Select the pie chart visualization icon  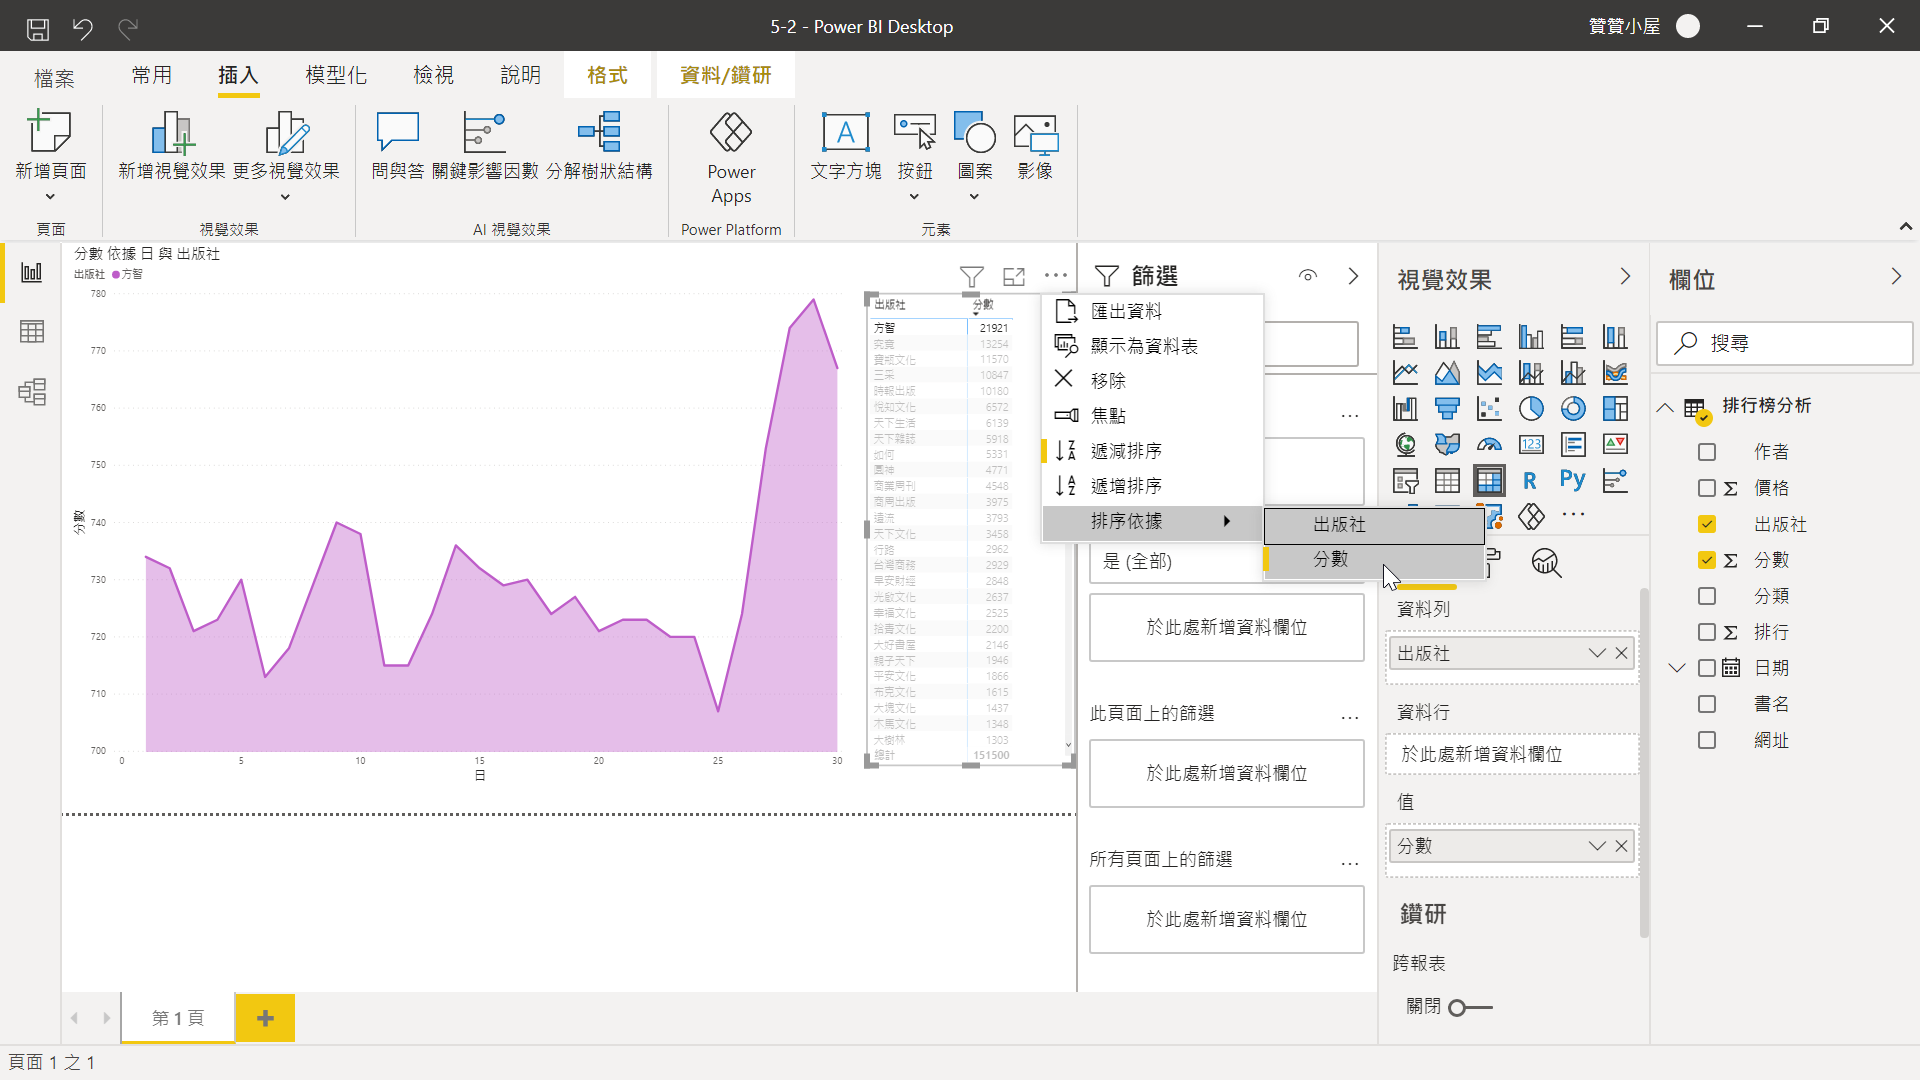point(1531,408)
